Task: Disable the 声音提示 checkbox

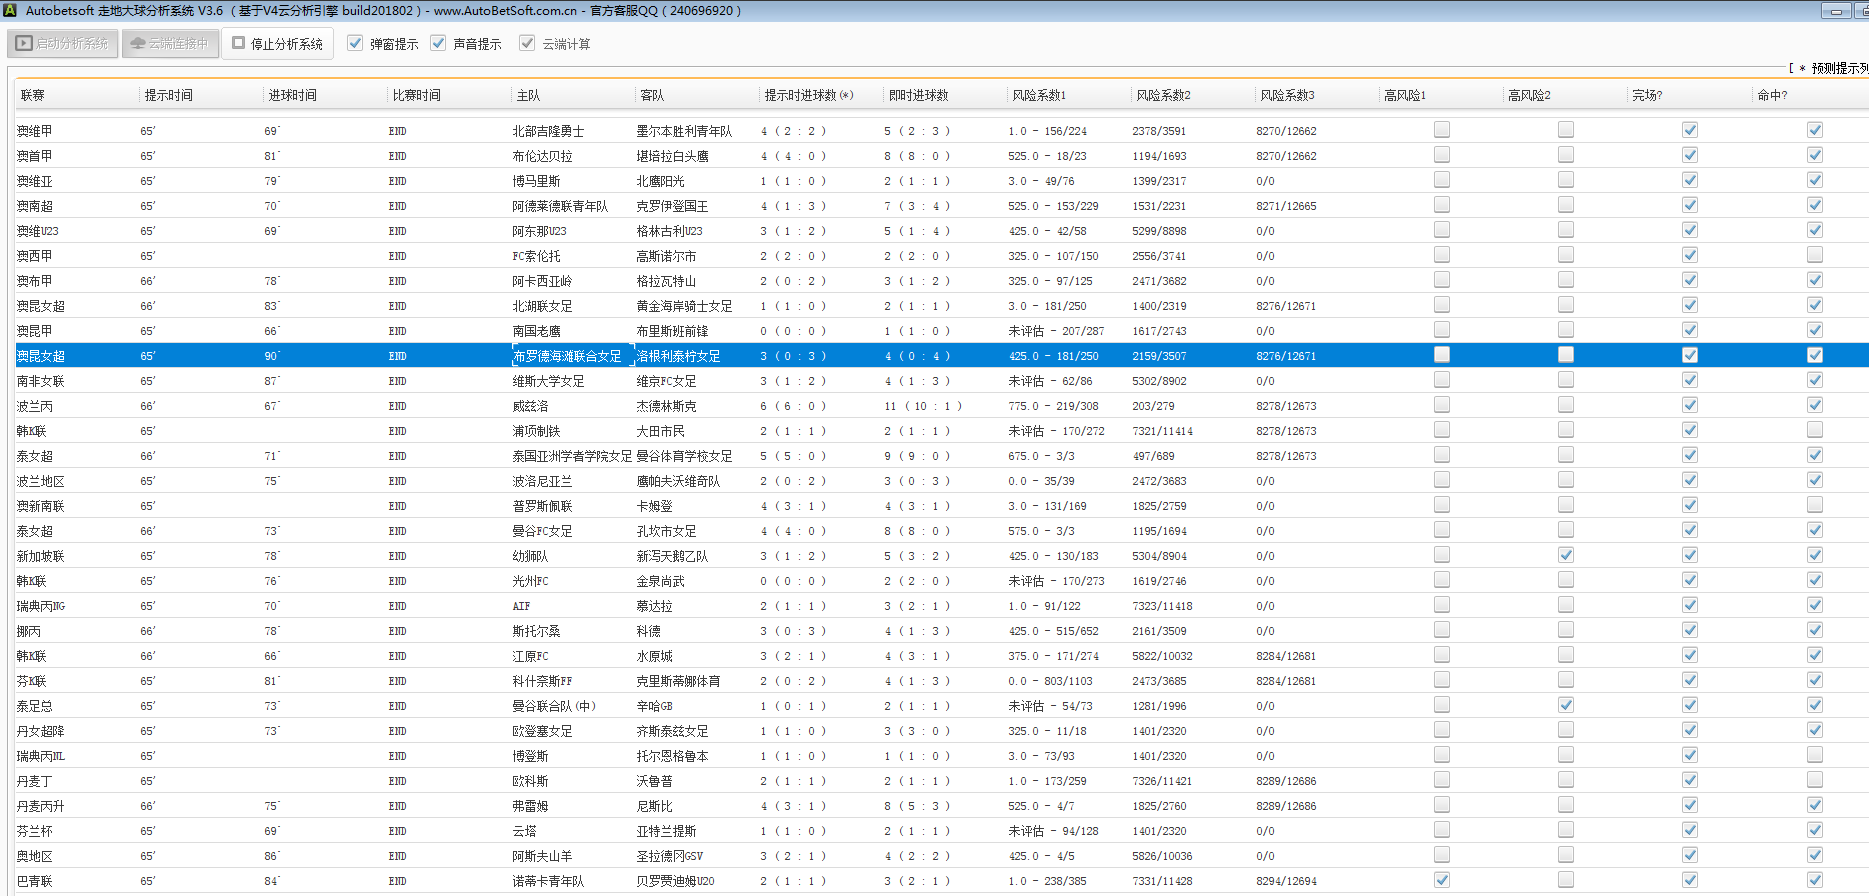Action: (x=438, y=44)
